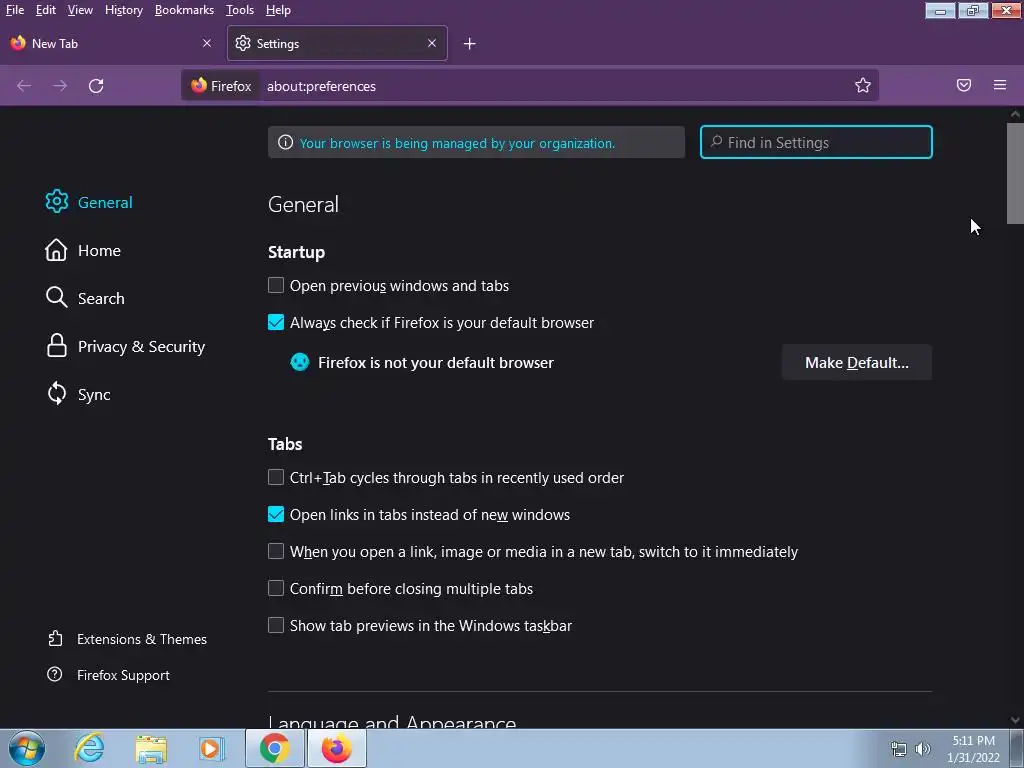This screenshot has width=1024, height=768.
Task: Click the scrollbar down arrow
Action: click(x=1015, y=720)
